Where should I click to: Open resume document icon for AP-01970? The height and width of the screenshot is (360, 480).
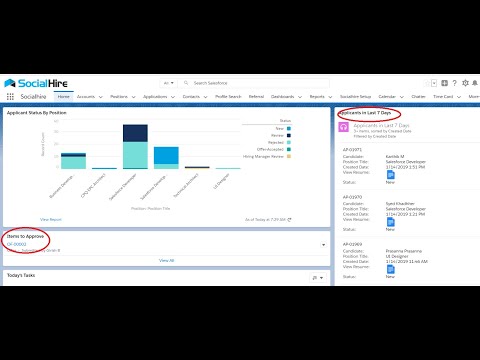tap(391, 222)
